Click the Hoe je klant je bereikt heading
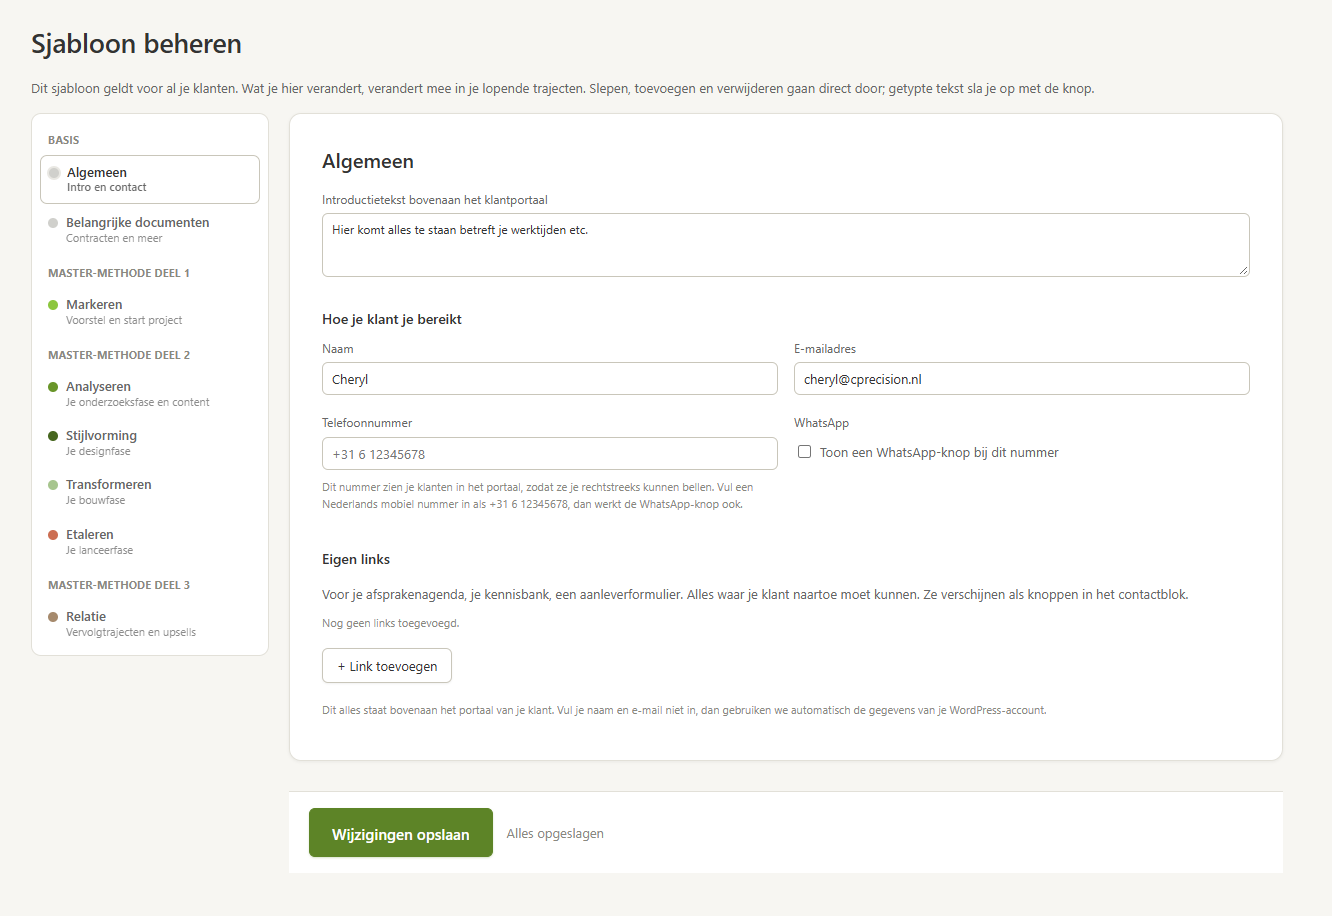This screenshot has width=1332, height=916. click(x=392, y=320)
